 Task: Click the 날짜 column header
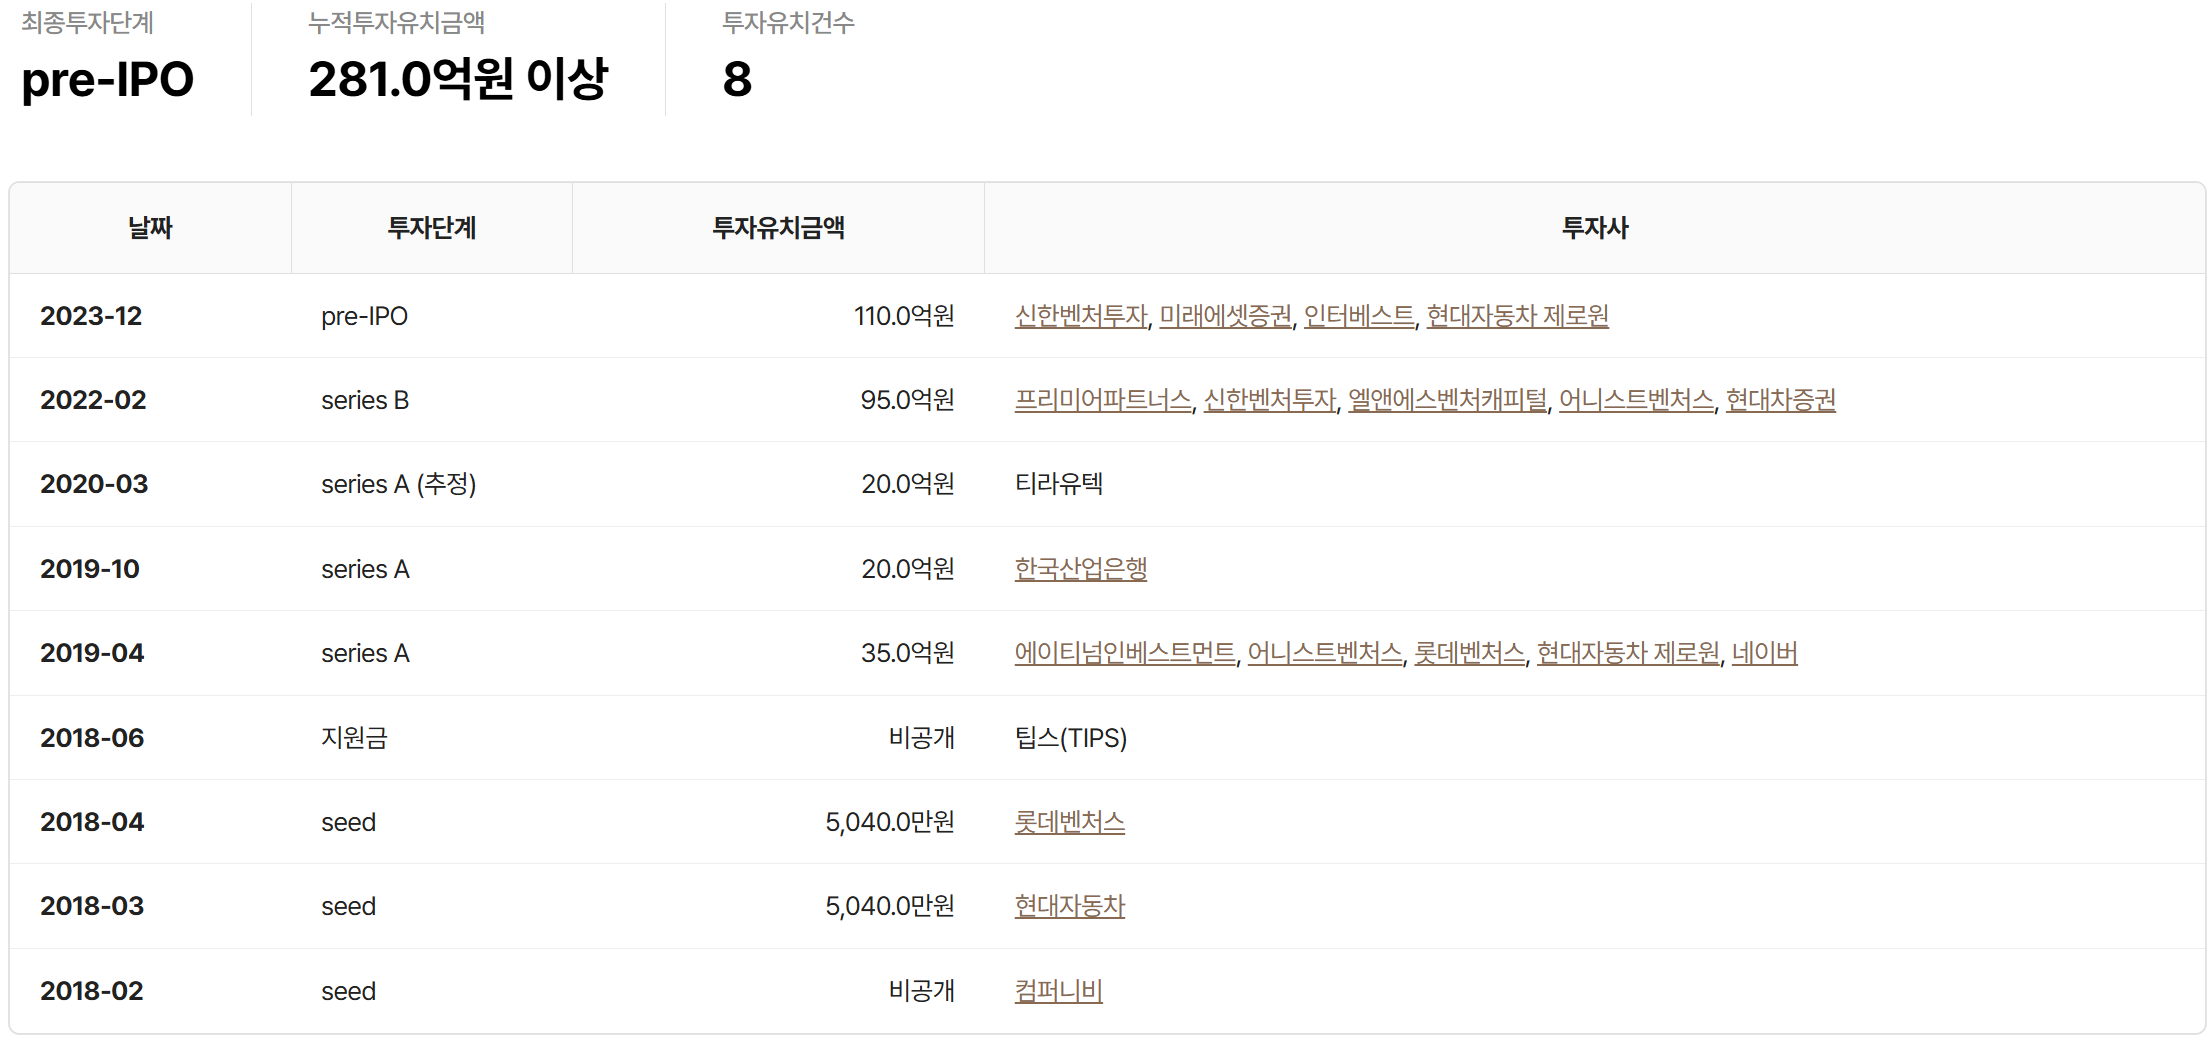click(150, 228)
